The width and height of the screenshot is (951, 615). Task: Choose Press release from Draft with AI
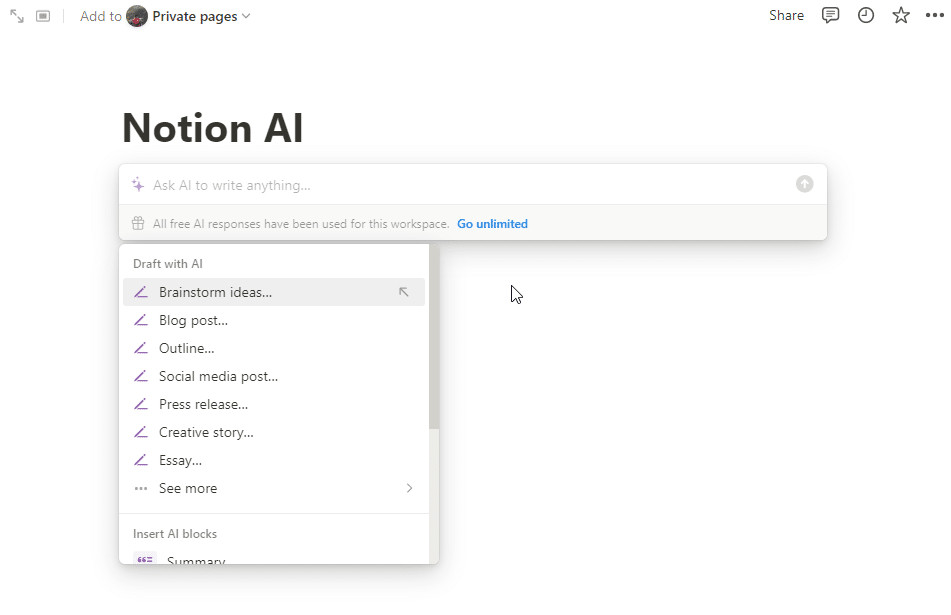[x=203, y=404]
